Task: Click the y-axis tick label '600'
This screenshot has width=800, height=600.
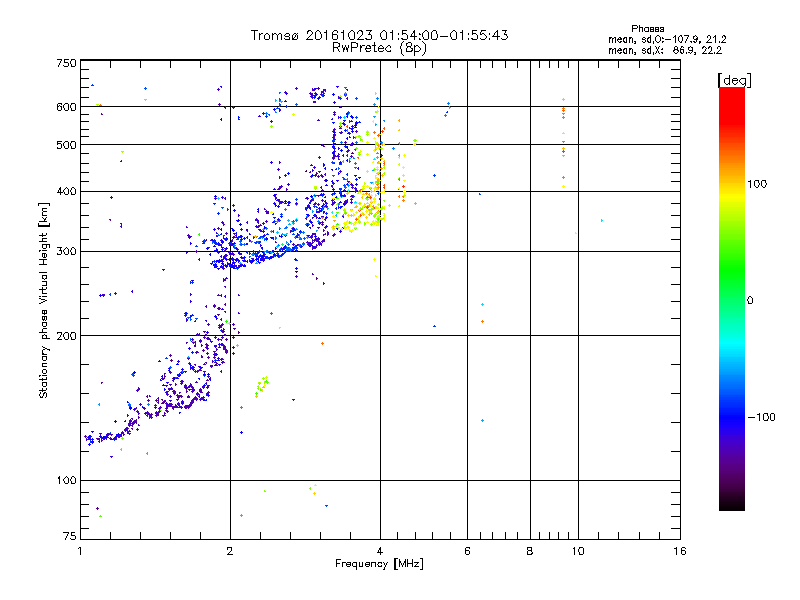Action: (66, 107)
